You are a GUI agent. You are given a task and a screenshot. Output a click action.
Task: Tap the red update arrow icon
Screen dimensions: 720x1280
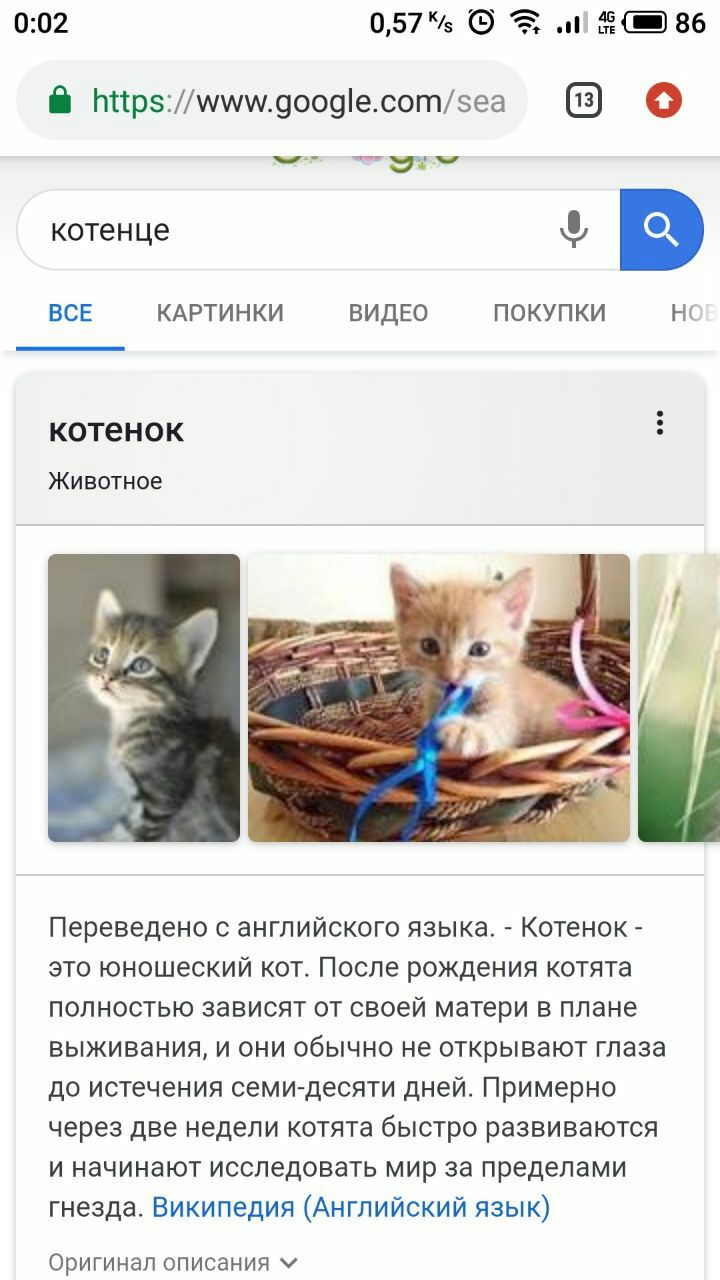pos(663,100)
